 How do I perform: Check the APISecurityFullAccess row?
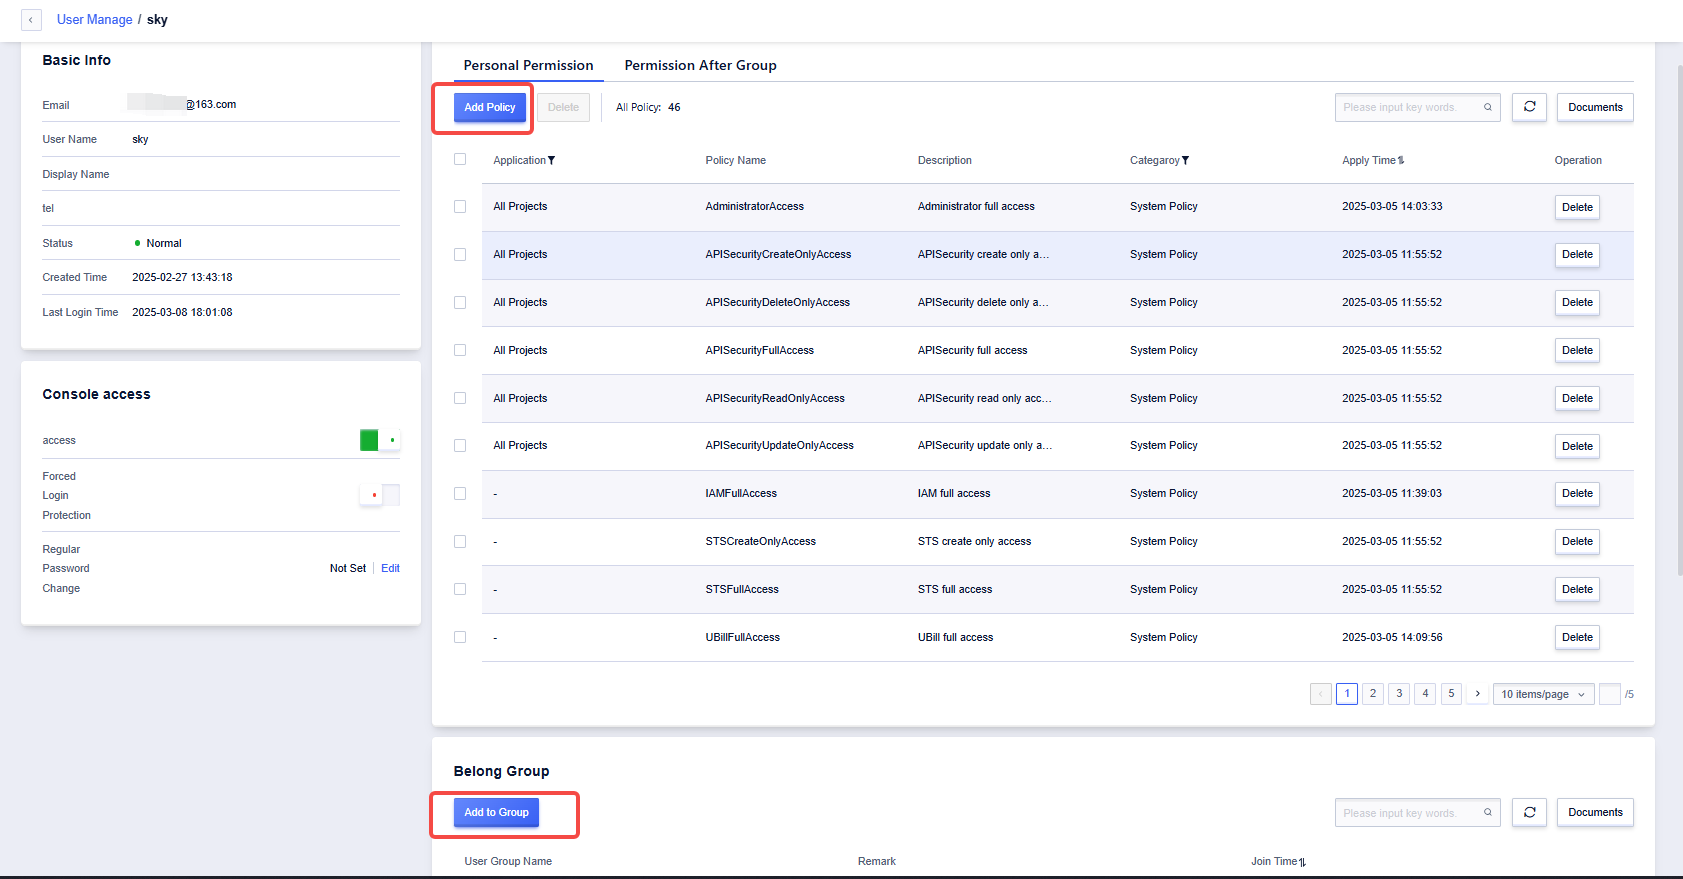point(460,350)
